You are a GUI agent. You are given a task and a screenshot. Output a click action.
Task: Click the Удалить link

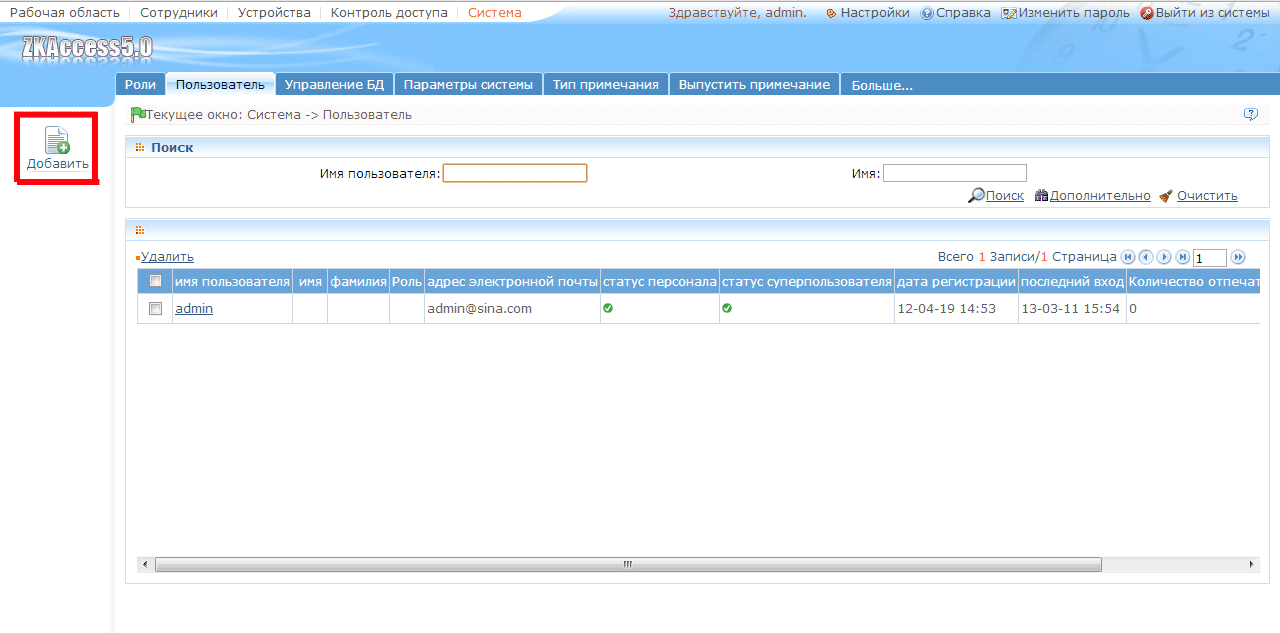167,257
